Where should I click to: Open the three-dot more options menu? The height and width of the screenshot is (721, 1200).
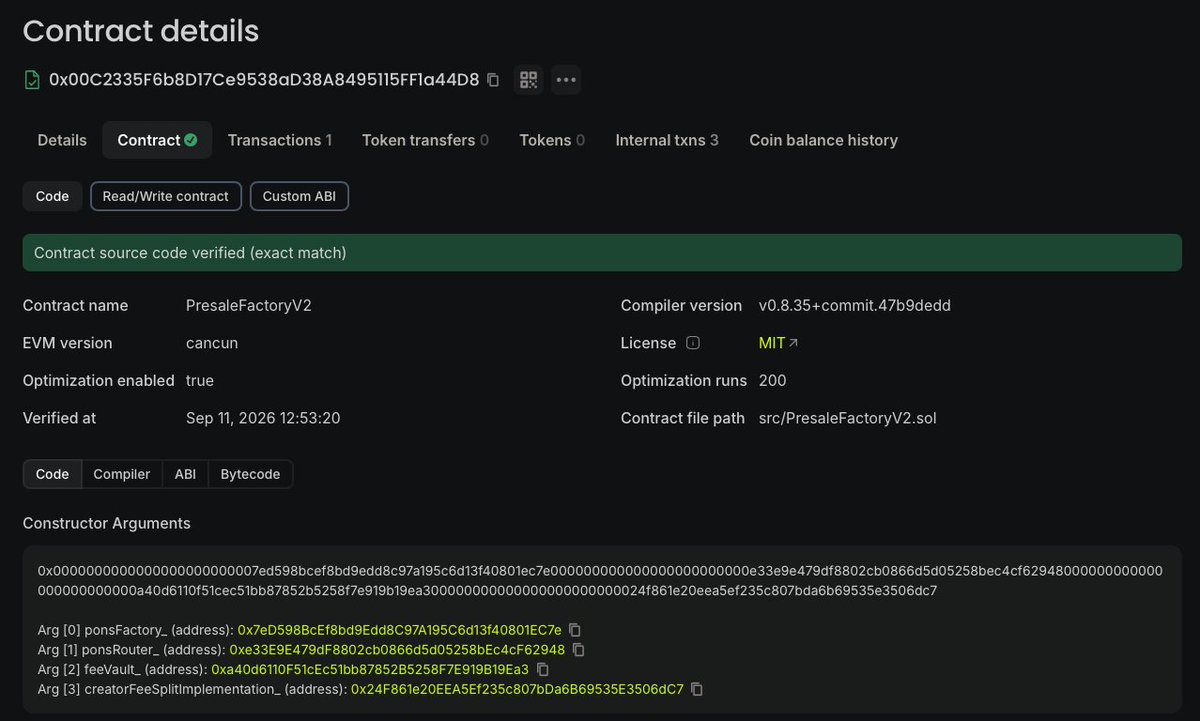coord(566,80)
